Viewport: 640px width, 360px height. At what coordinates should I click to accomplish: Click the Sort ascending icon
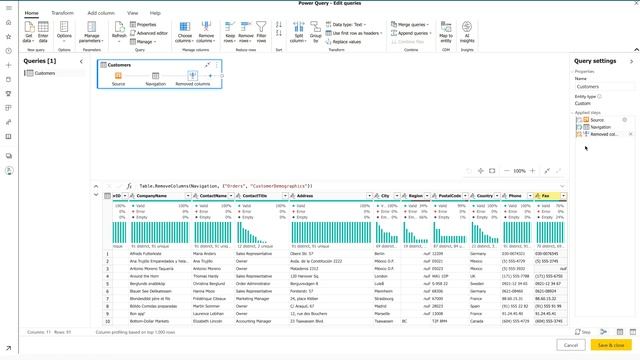tap(279, 25)
